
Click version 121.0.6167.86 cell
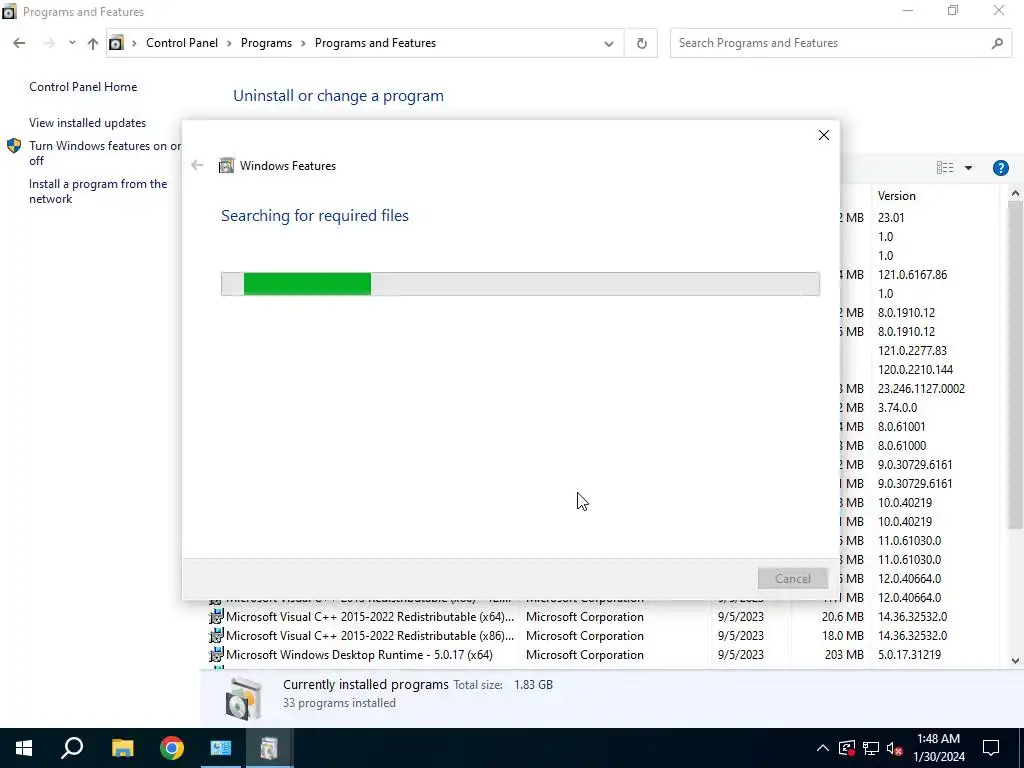[912, 275]
